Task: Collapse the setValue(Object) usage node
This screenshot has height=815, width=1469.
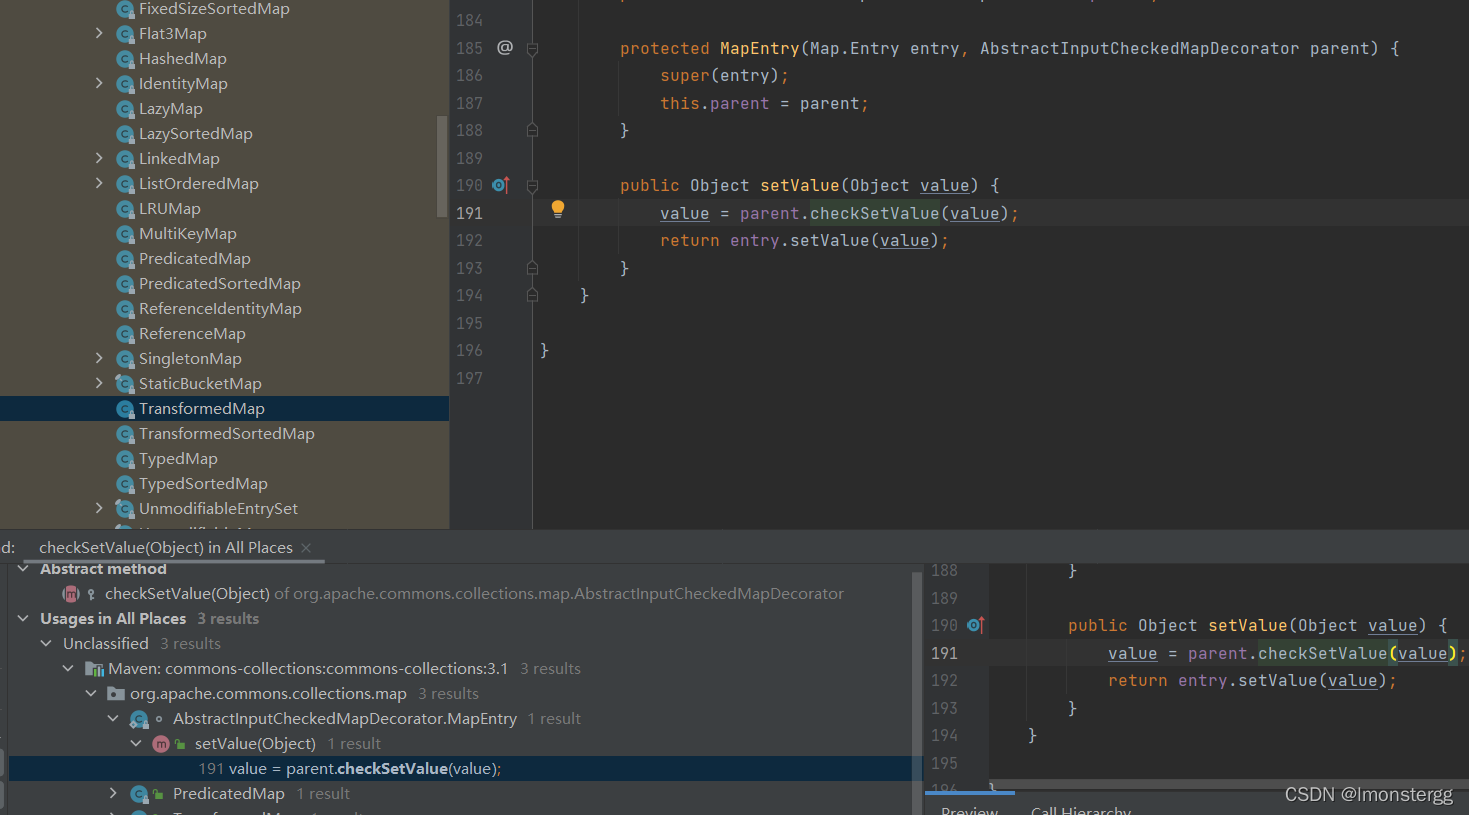Action: 136,744
